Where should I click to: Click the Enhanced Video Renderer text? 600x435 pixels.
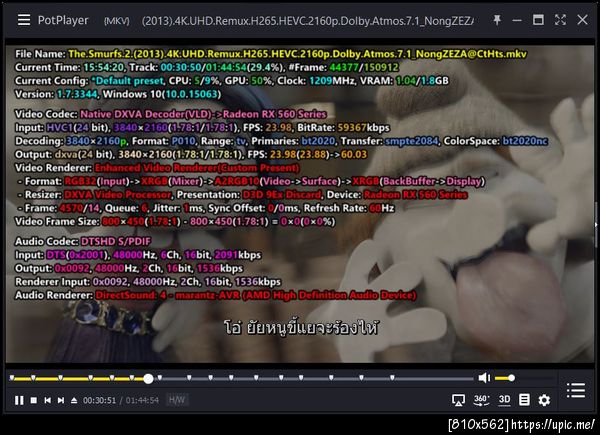point(197,168)
